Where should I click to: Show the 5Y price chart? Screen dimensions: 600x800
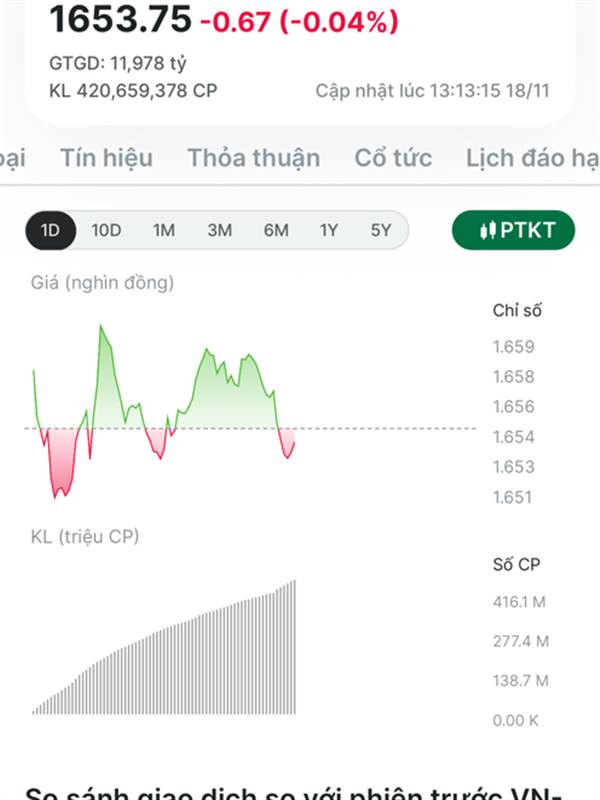(381, 230)
